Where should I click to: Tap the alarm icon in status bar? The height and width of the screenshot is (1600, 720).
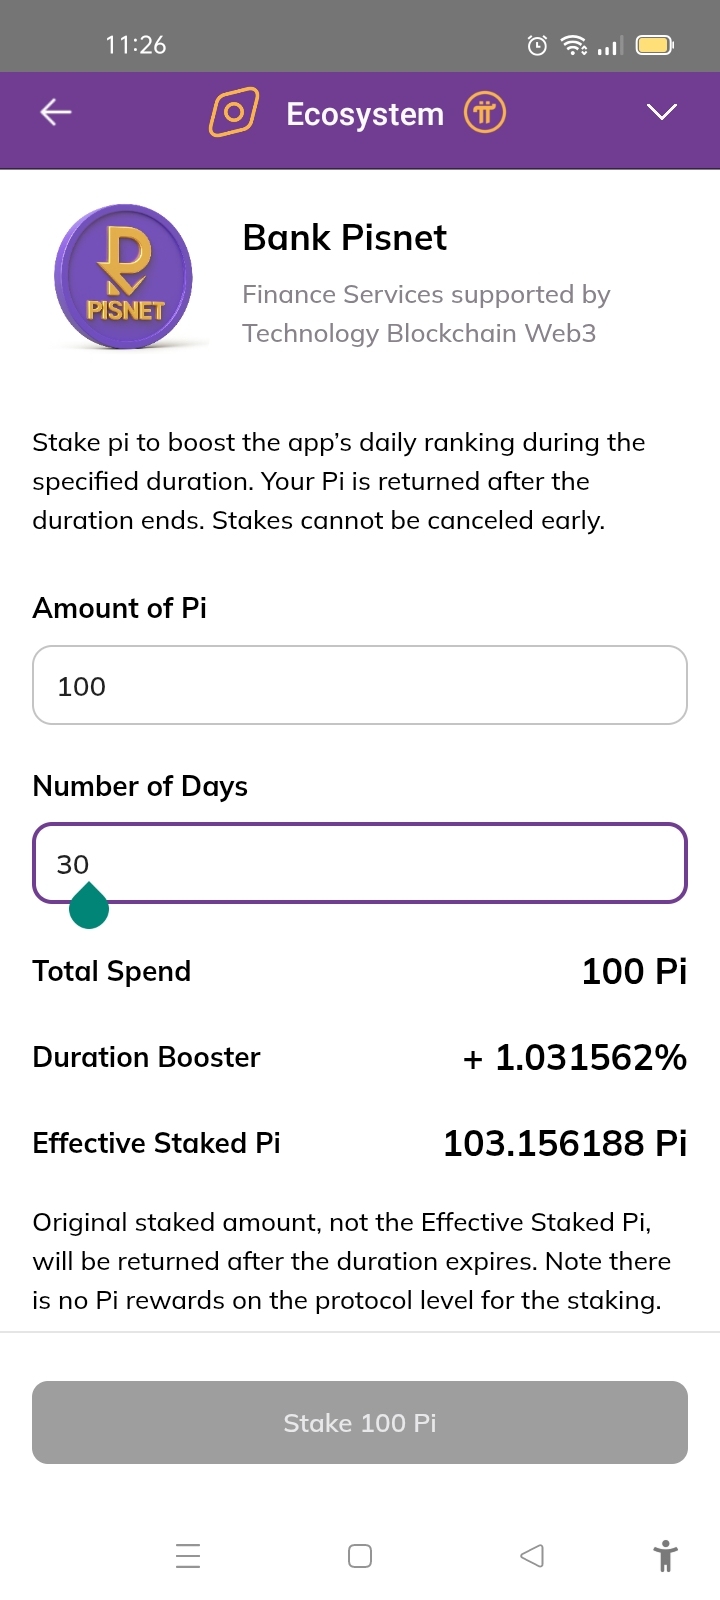point(537,45)
